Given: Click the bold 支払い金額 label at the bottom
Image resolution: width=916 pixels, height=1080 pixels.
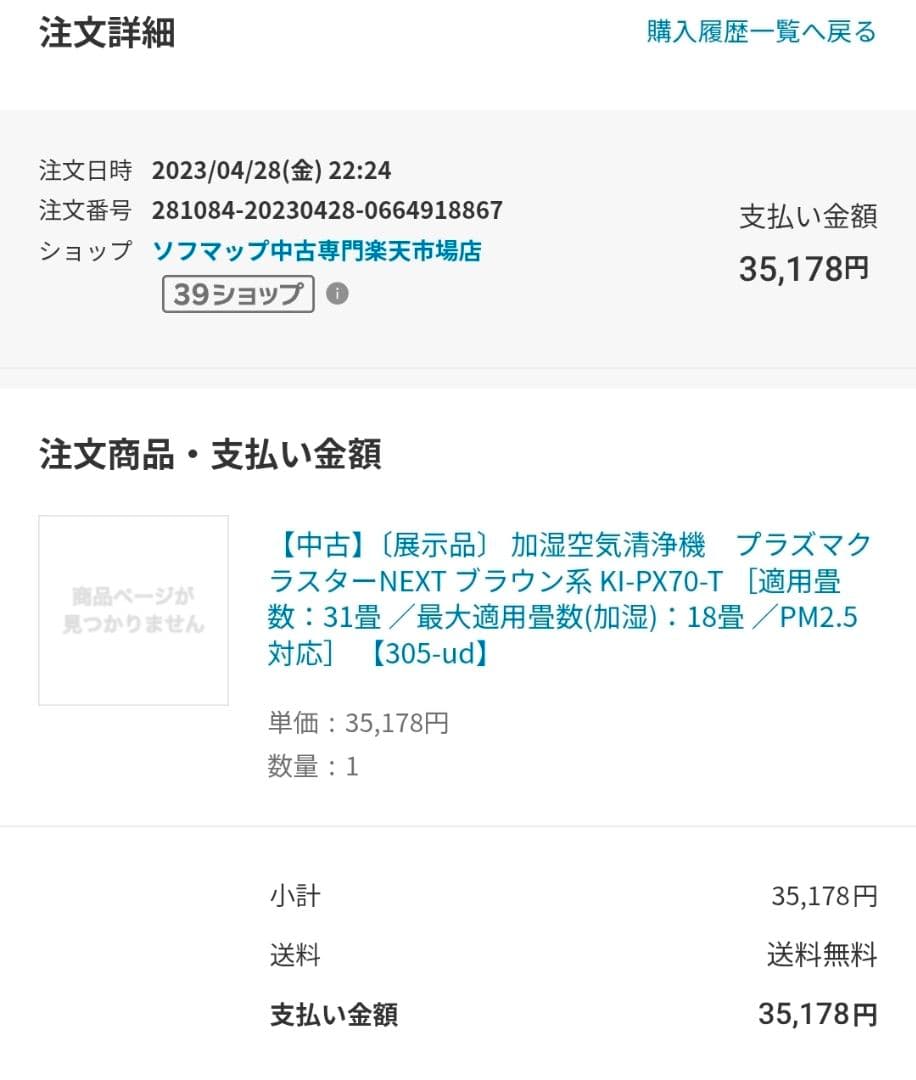Looking at the screenshot, I should point(334,1015).
